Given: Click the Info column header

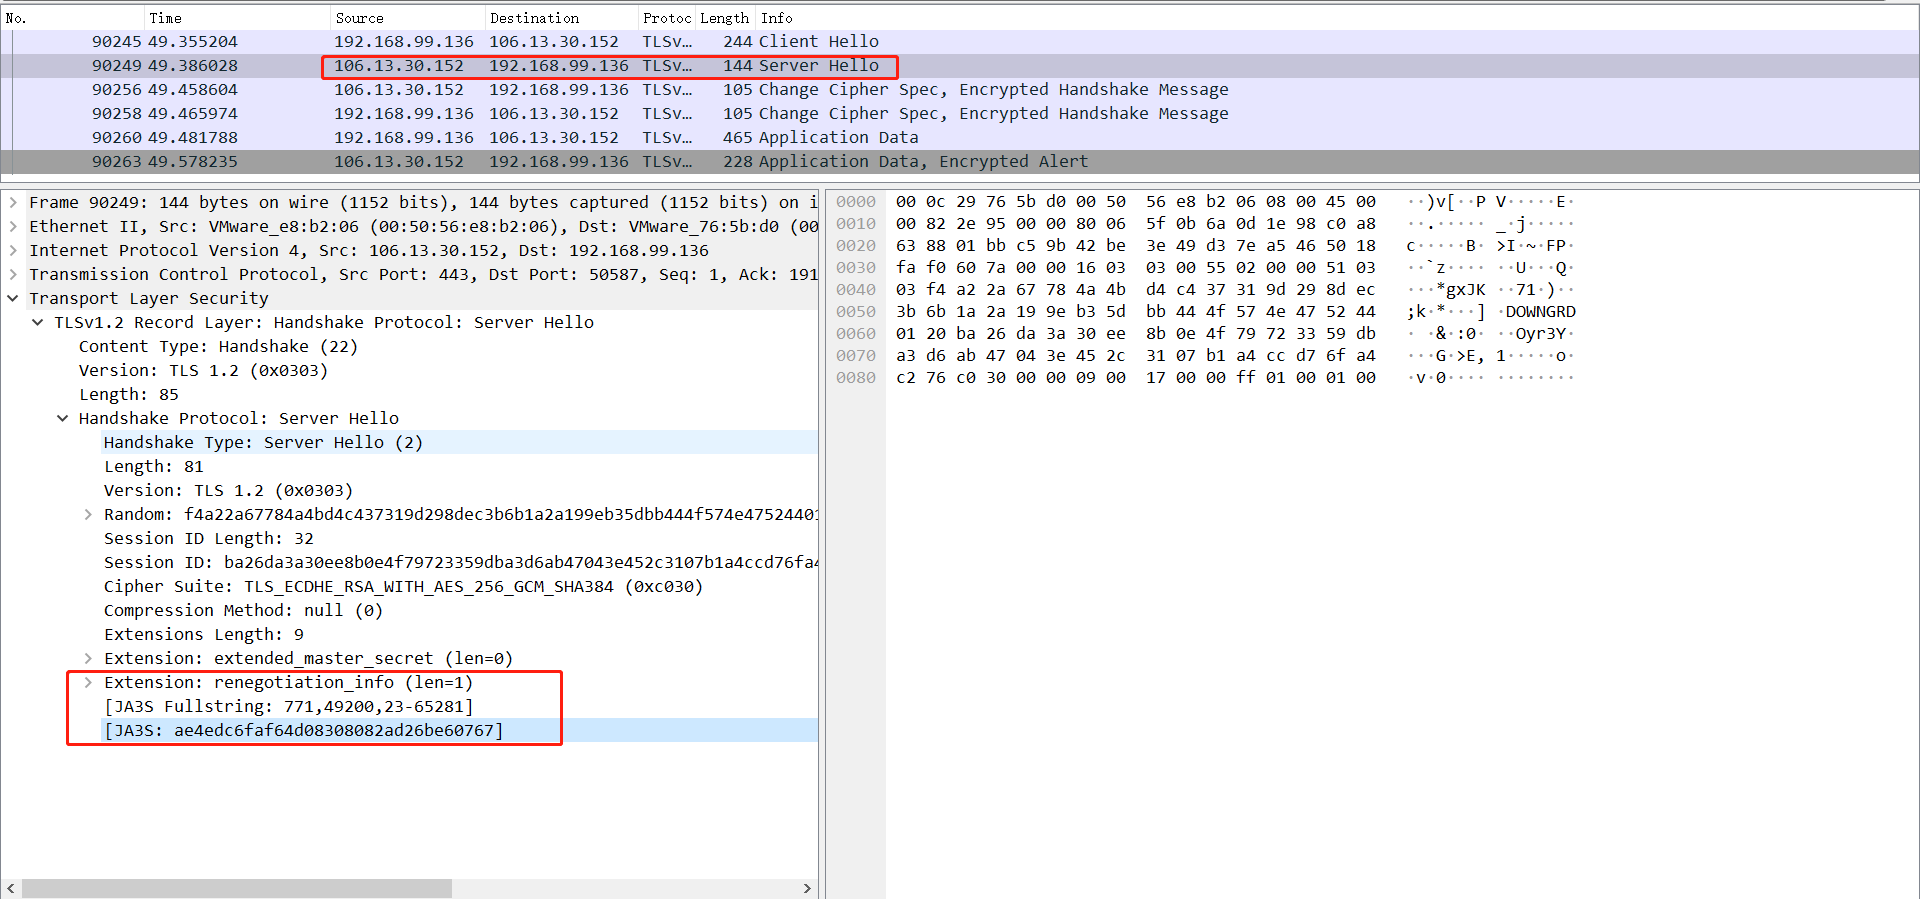Looking at the screenshot, I should coord(776,18).
